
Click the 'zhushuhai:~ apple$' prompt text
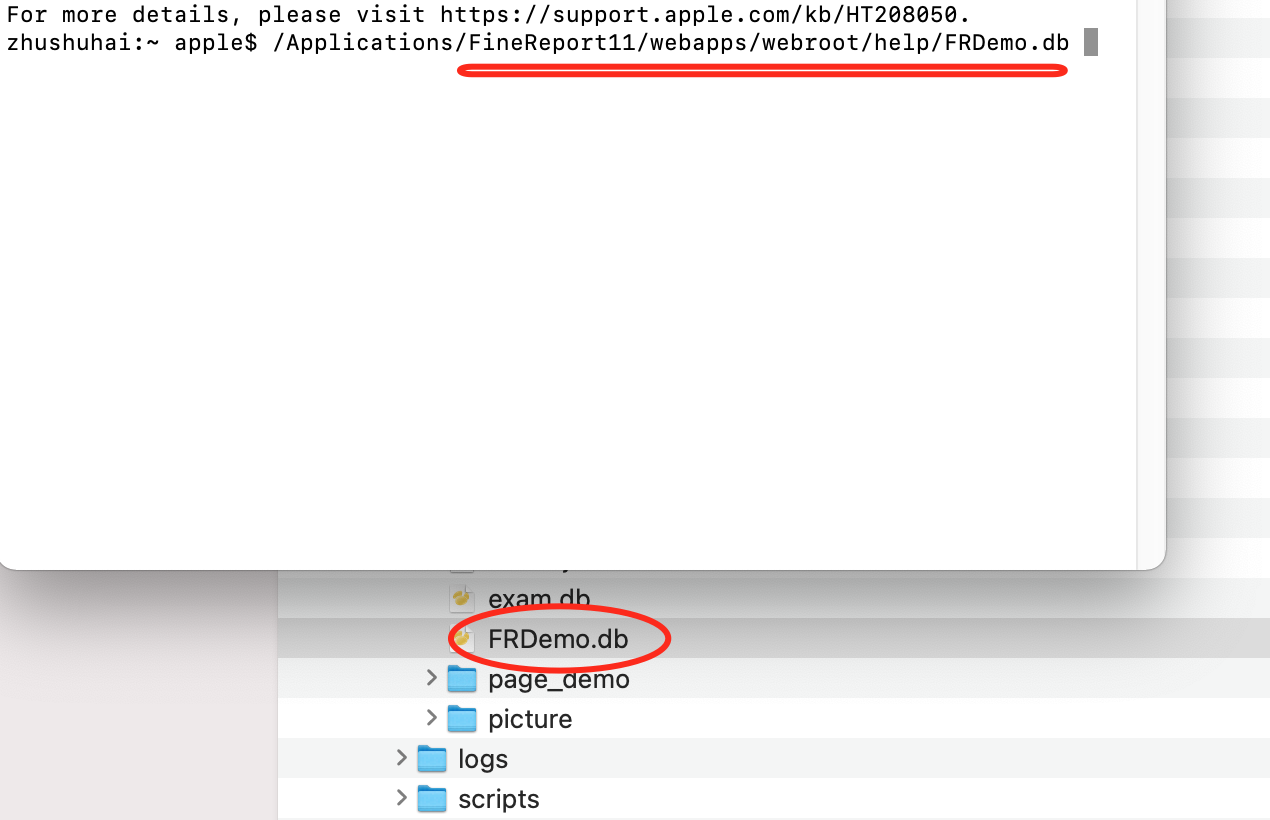tap(132, 44)
